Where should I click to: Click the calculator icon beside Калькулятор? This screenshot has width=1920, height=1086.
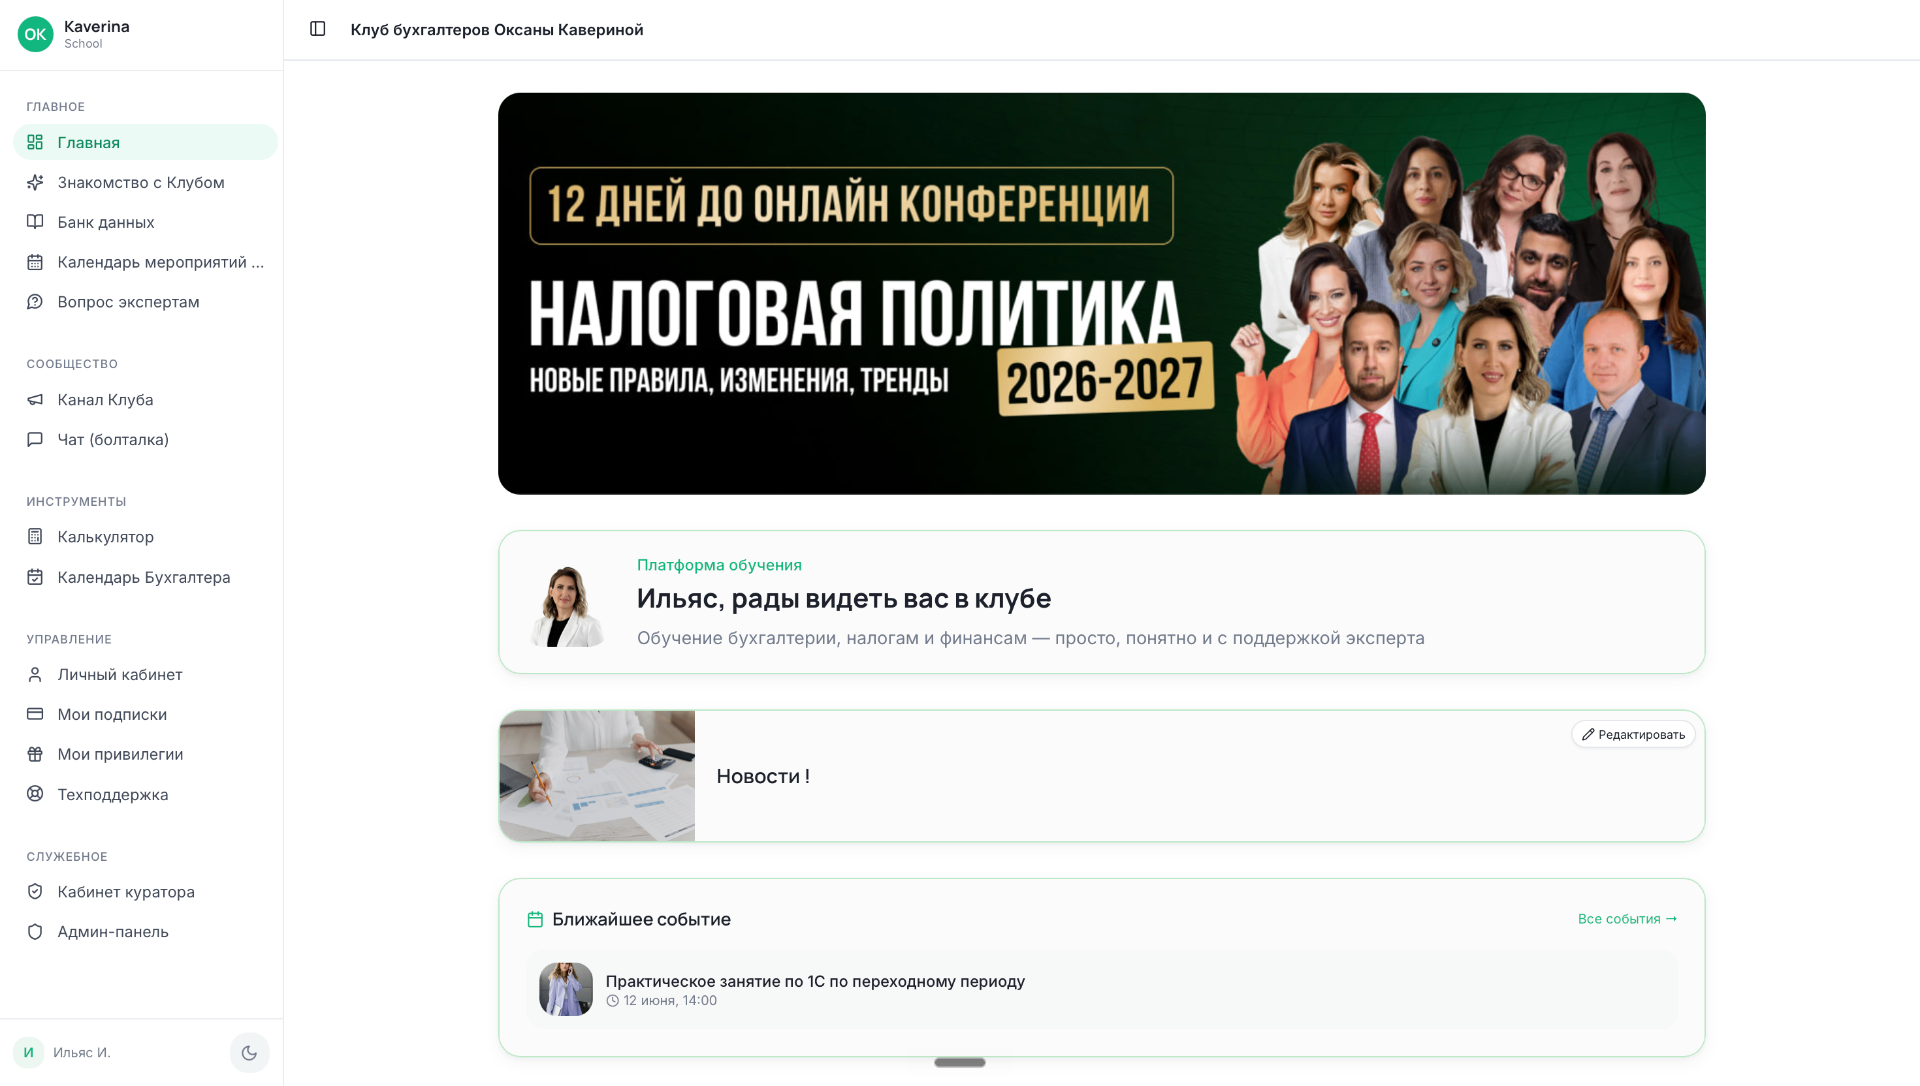click(35, 537)
